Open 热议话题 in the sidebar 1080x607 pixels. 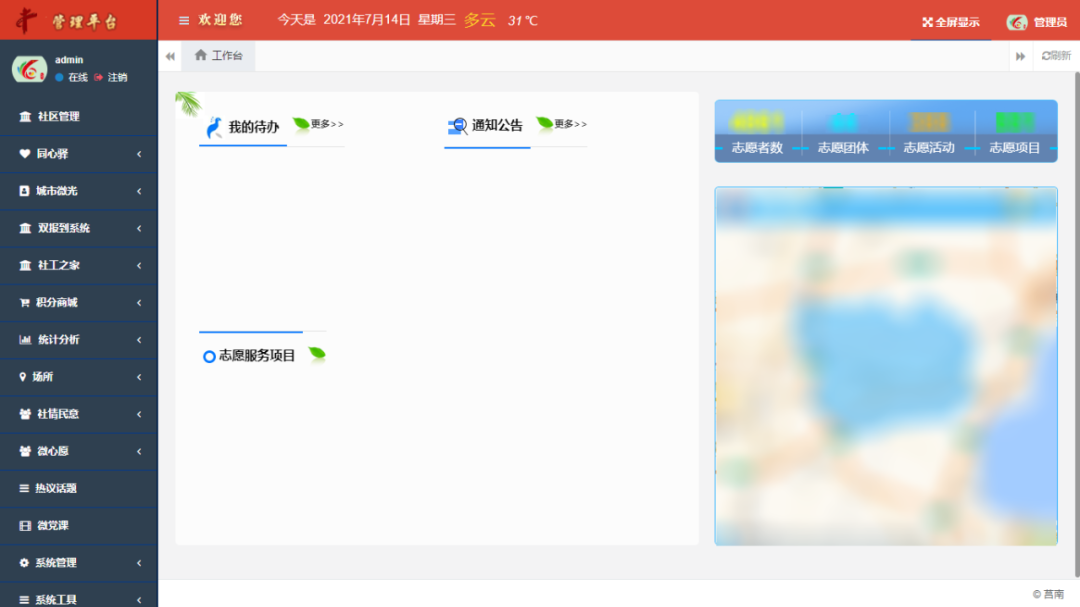coord(55,489)
